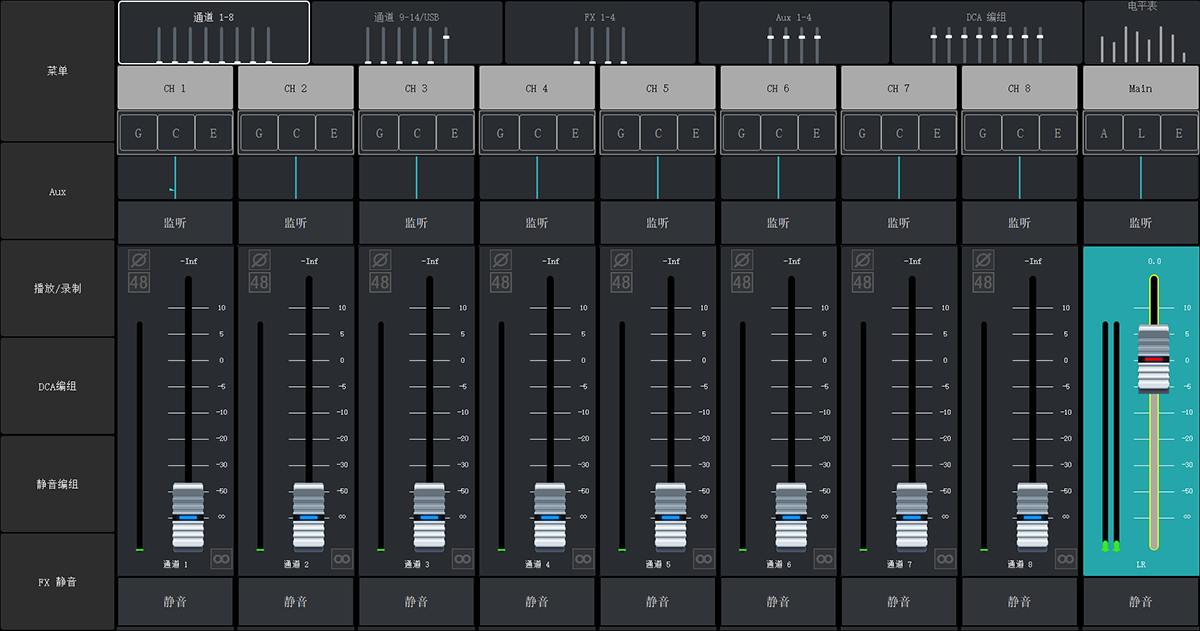This screenshot has width=1200, height=631.
Task: Switch to FX 1-4 tab
Action: [601, 33]
